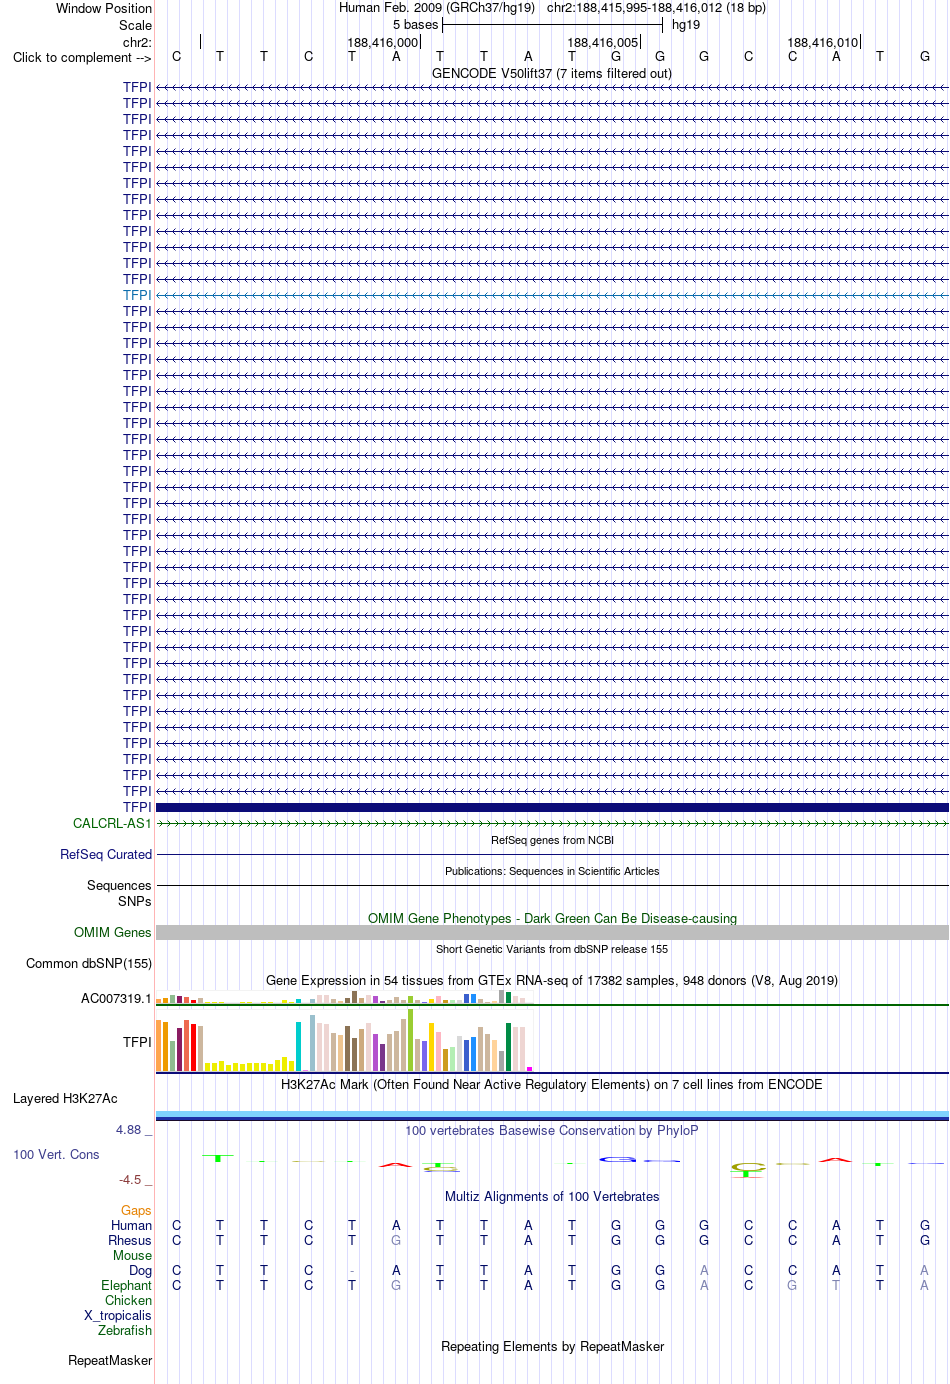
Task: Click the OMIM Genes track label
Action: click(113, 932)
